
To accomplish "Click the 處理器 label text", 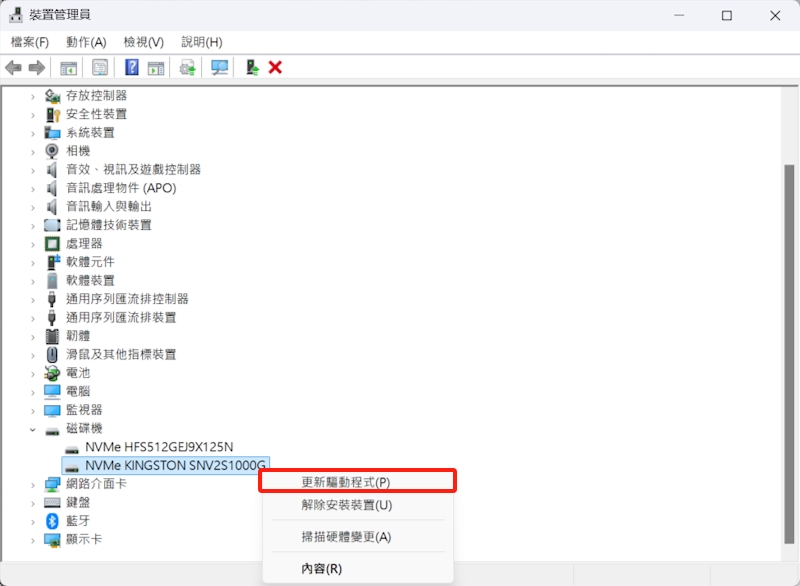I will pos(84,243).
